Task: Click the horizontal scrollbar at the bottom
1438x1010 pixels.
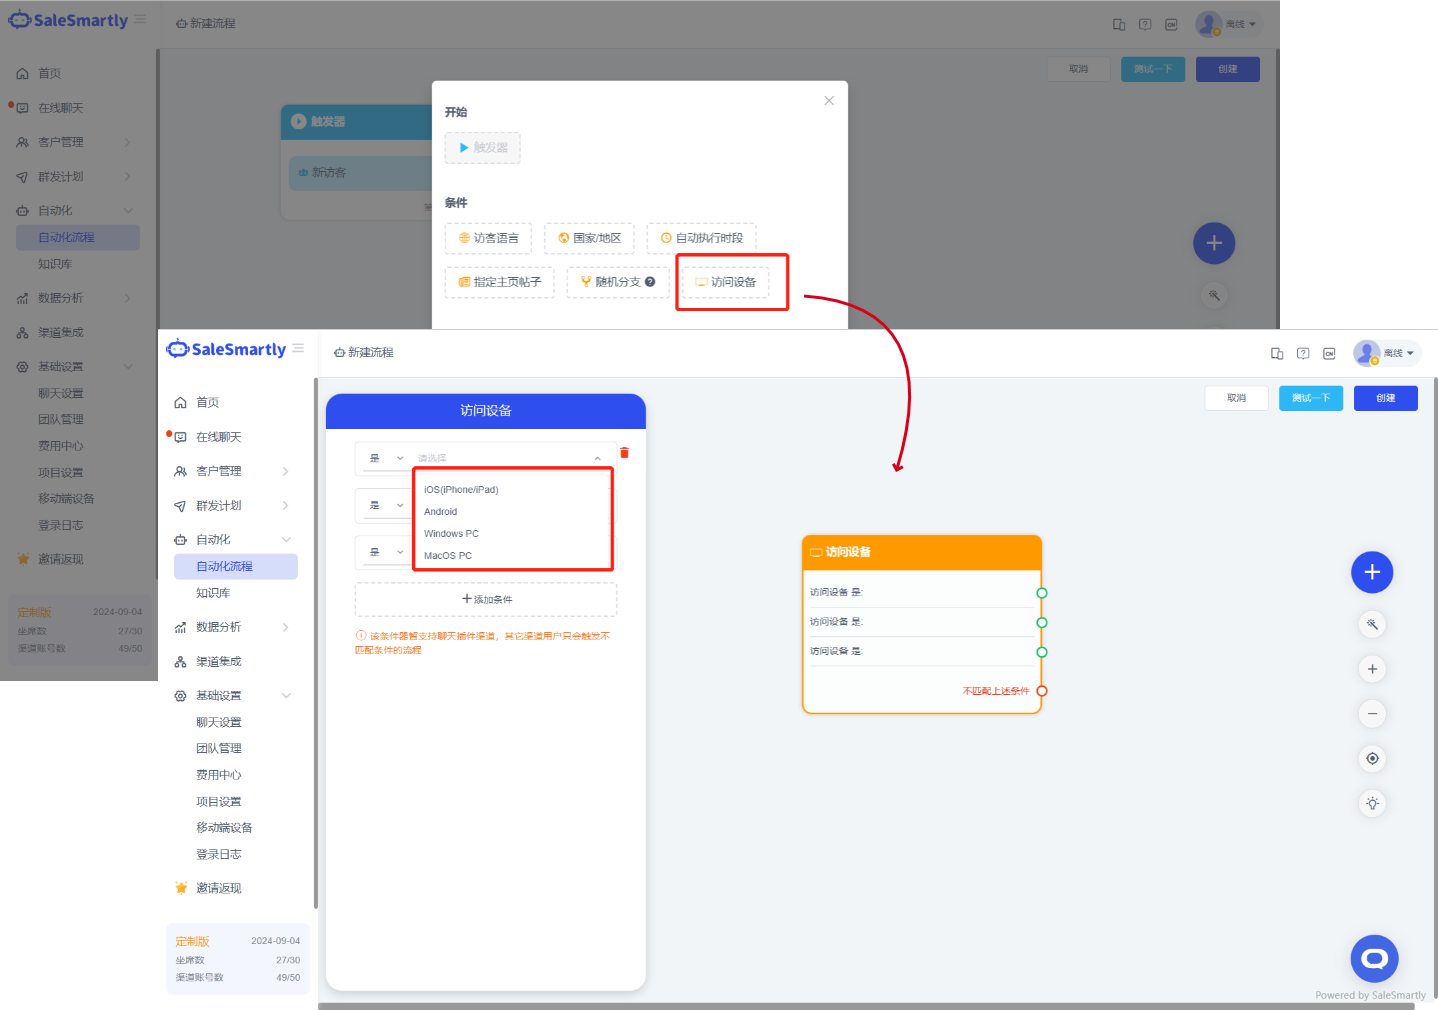Action: pyautogui.click(x=865, y=1006)
